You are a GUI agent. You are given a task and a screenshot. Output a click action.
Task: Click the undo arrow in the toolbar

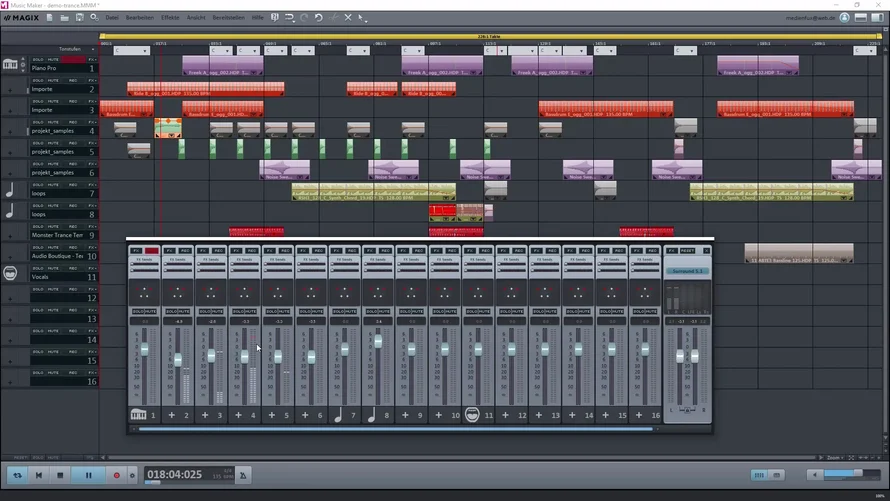[318, 17]
